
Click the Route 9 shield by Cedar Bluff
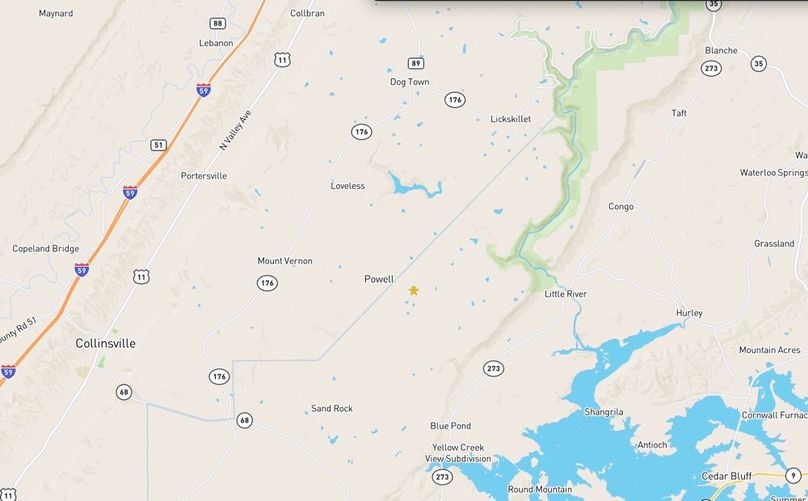click(794, 476)
